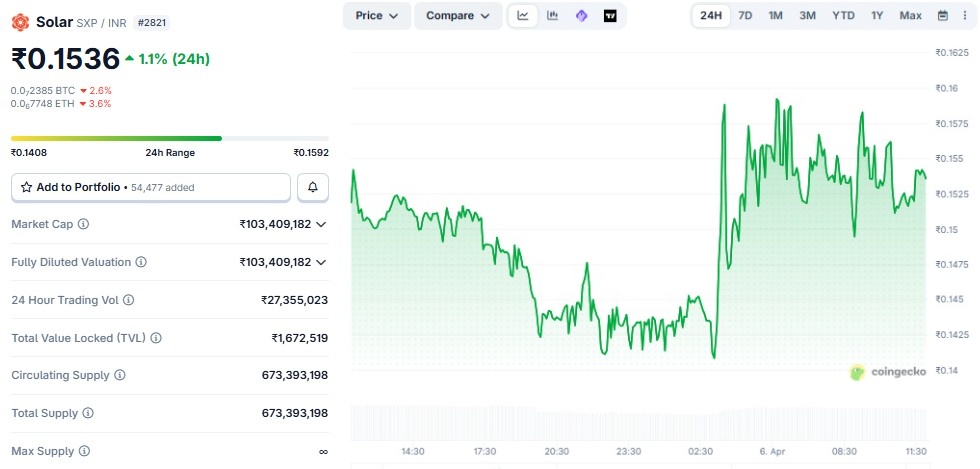Switch chart to Max range
980x469 pixels.
pyautogui.click(x=910, y=16)
